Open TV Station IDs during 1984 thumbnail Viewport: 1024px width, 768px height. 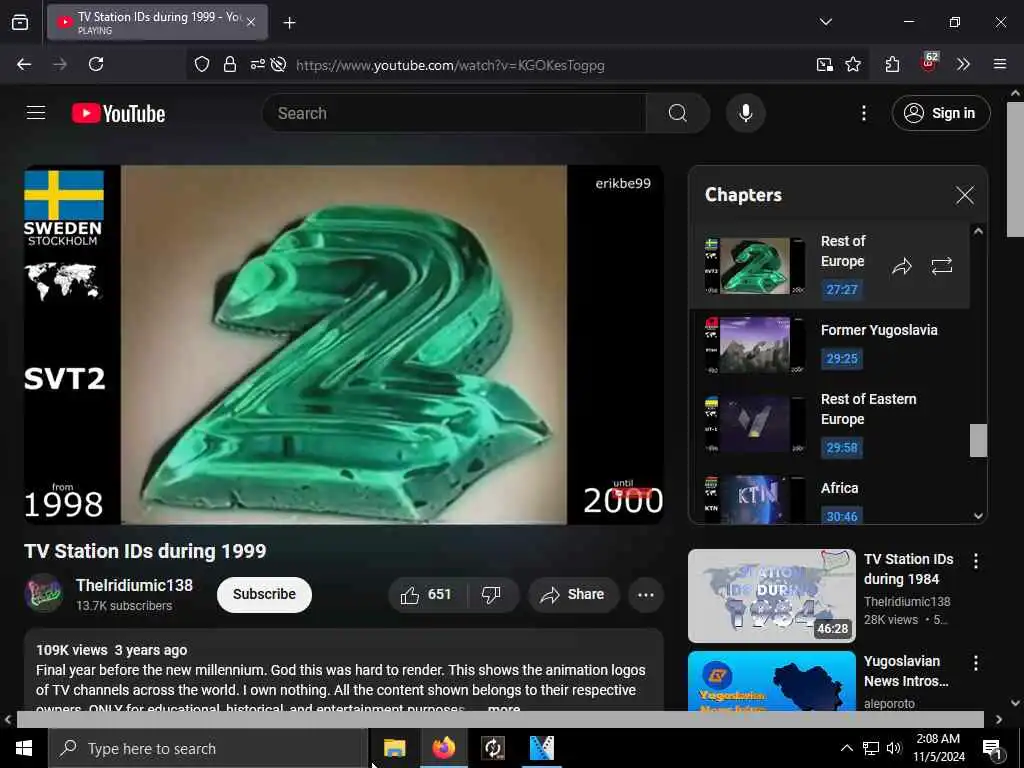[x=771, y=596]
